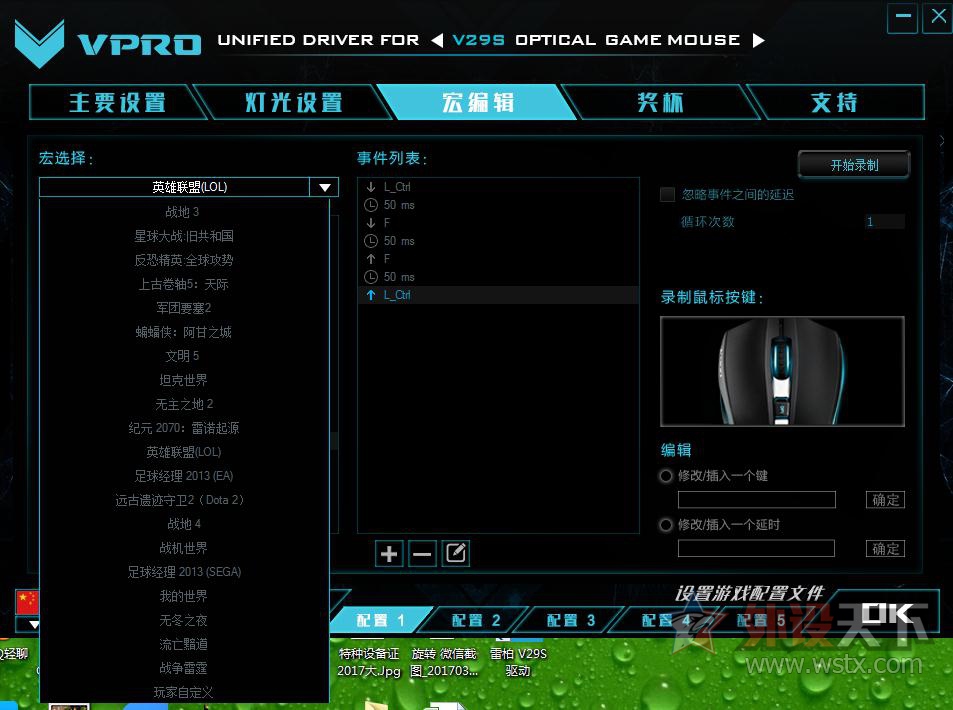
Task: Choose 战地 4 from macro list
Action: point(184,524)
